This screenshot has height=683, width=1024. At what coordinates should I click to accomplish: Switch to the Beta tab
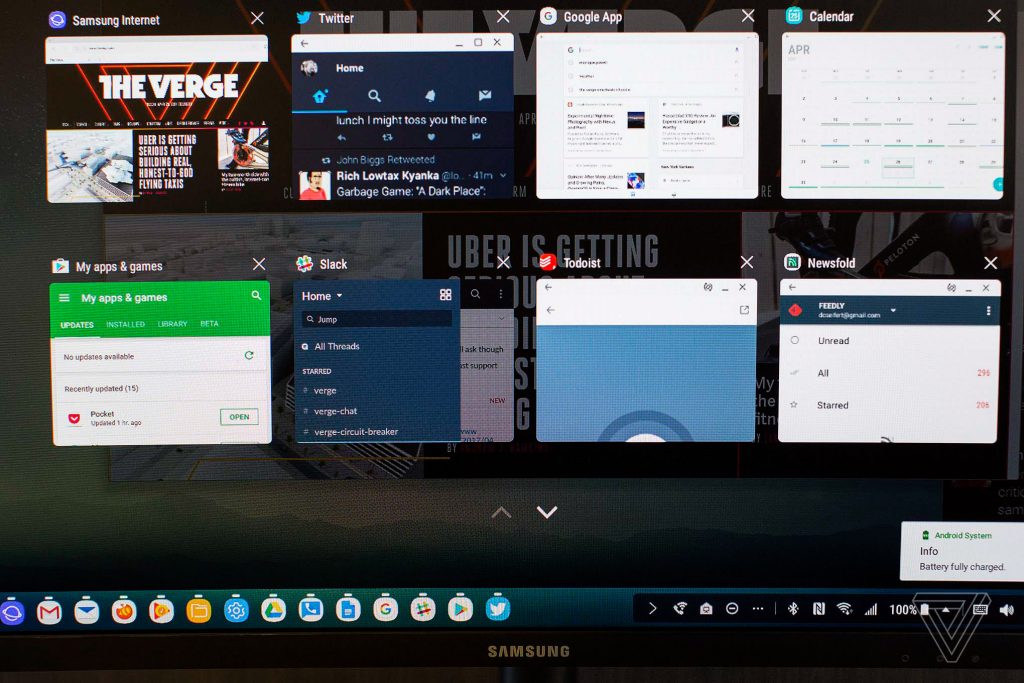point(209,323)
